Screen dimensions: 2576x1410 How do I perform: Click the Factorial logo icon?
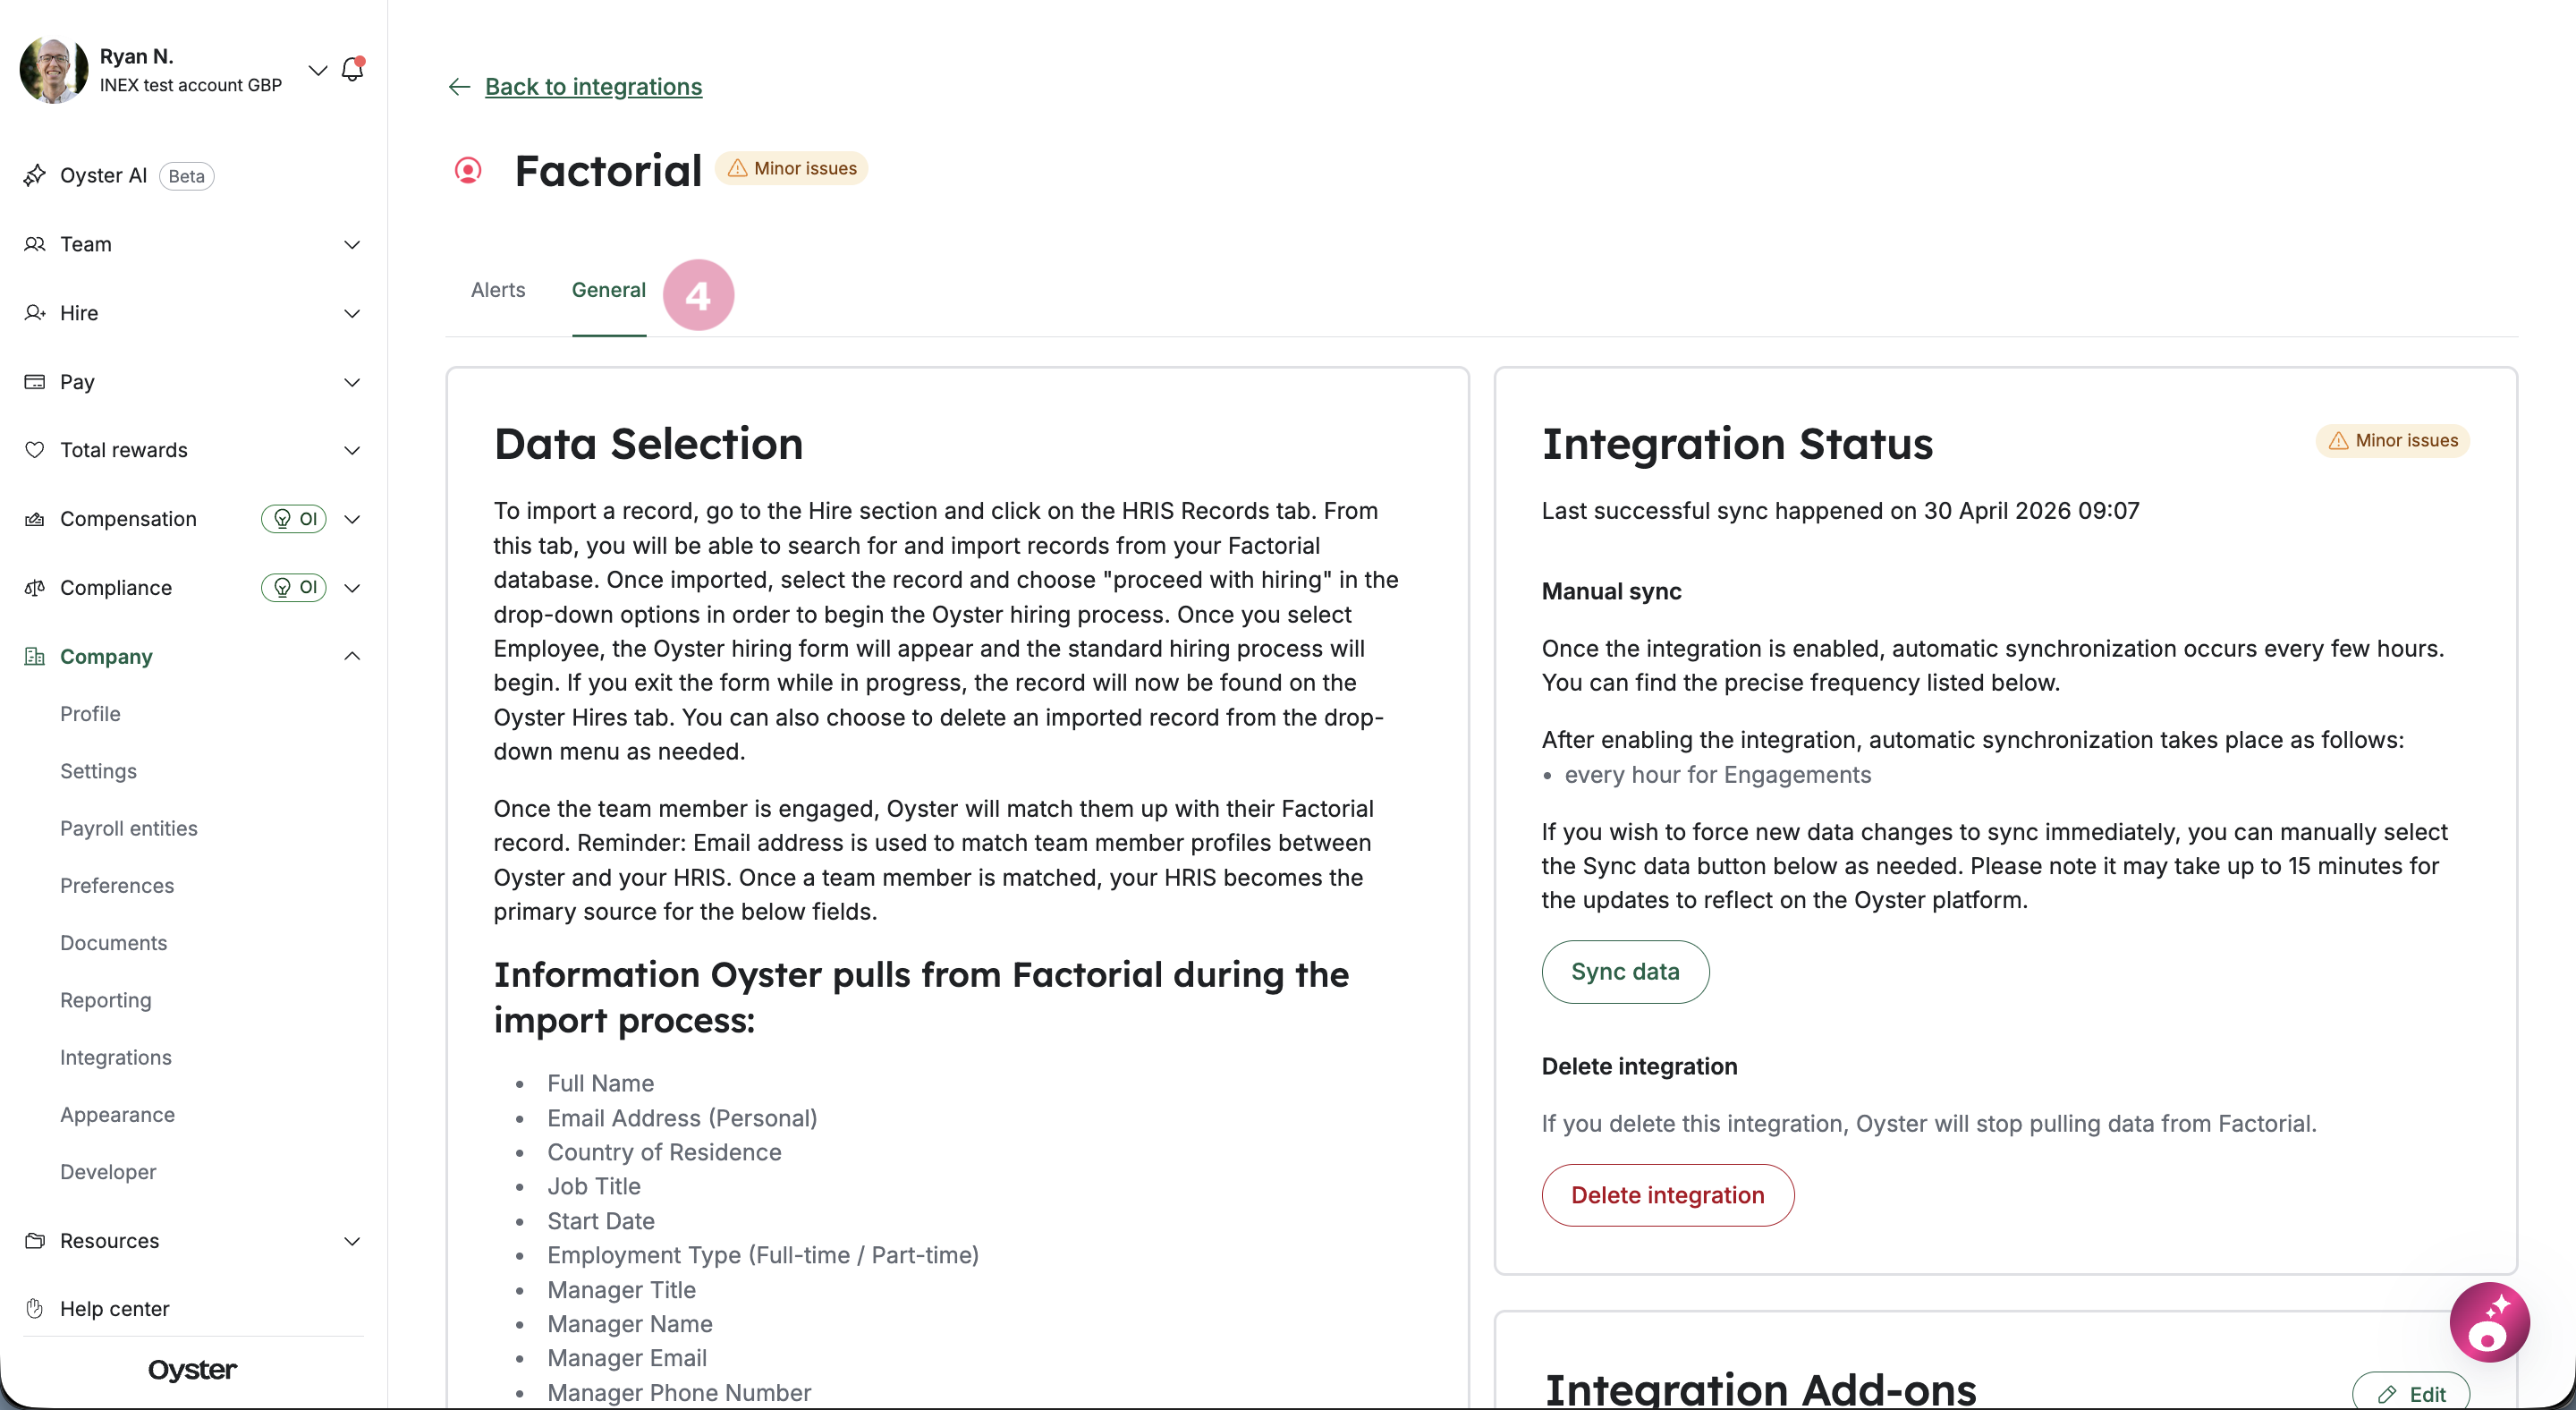468,171
